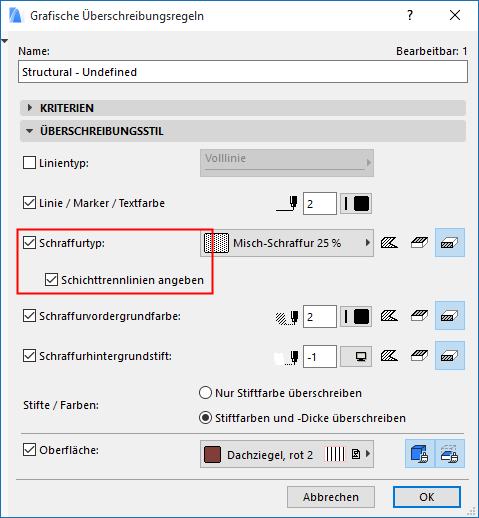The image size is (479, 518).
Task: Open line pen color picker button
Action: tap(356, 203)
